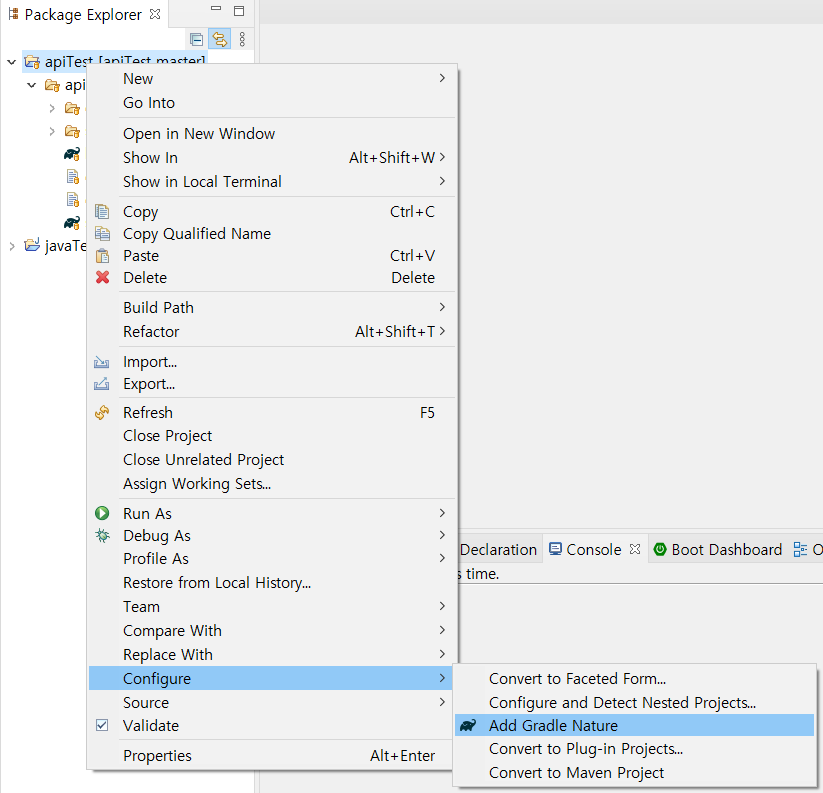Click the Export icon in the context menu
The image size is (823, 793).
click(101, 384)
